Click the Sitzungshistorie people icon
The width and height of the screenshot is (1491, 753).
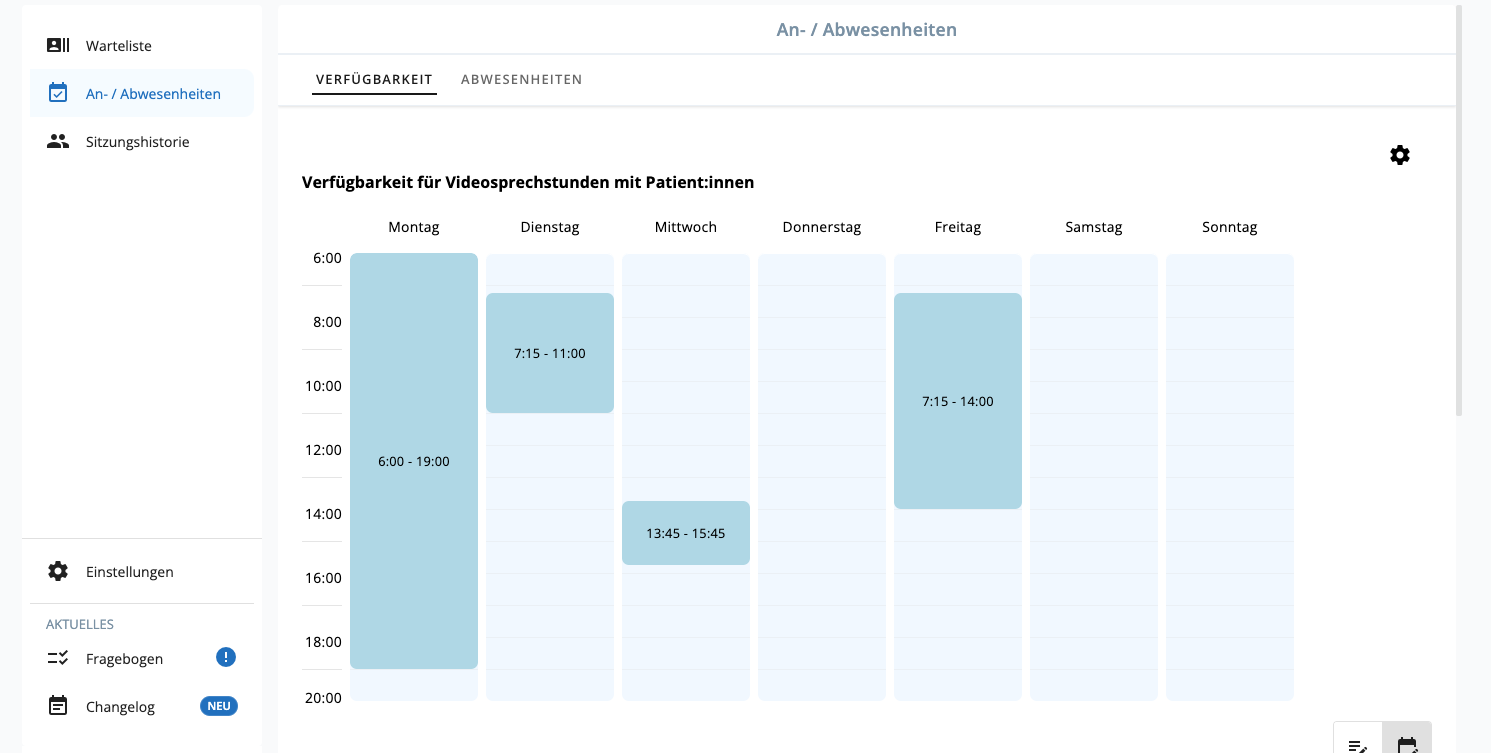[x=58, y=141]
